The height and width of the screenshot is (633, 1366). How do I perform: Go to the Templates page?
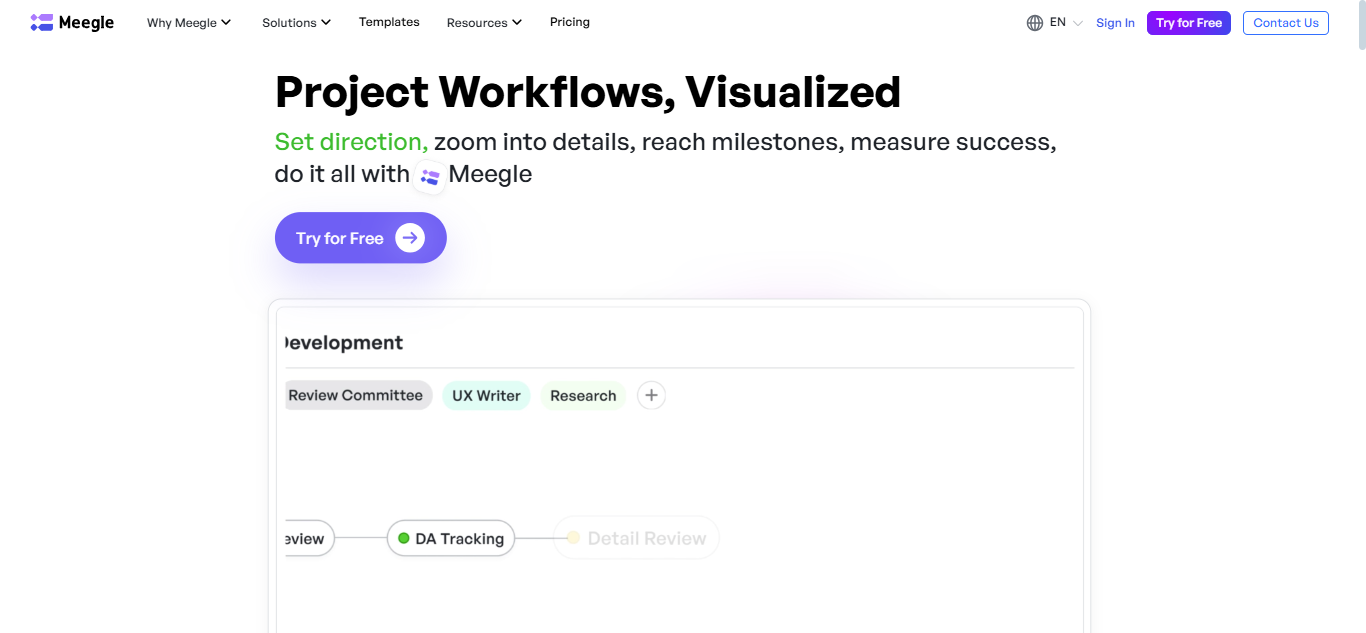pos(389,22)
